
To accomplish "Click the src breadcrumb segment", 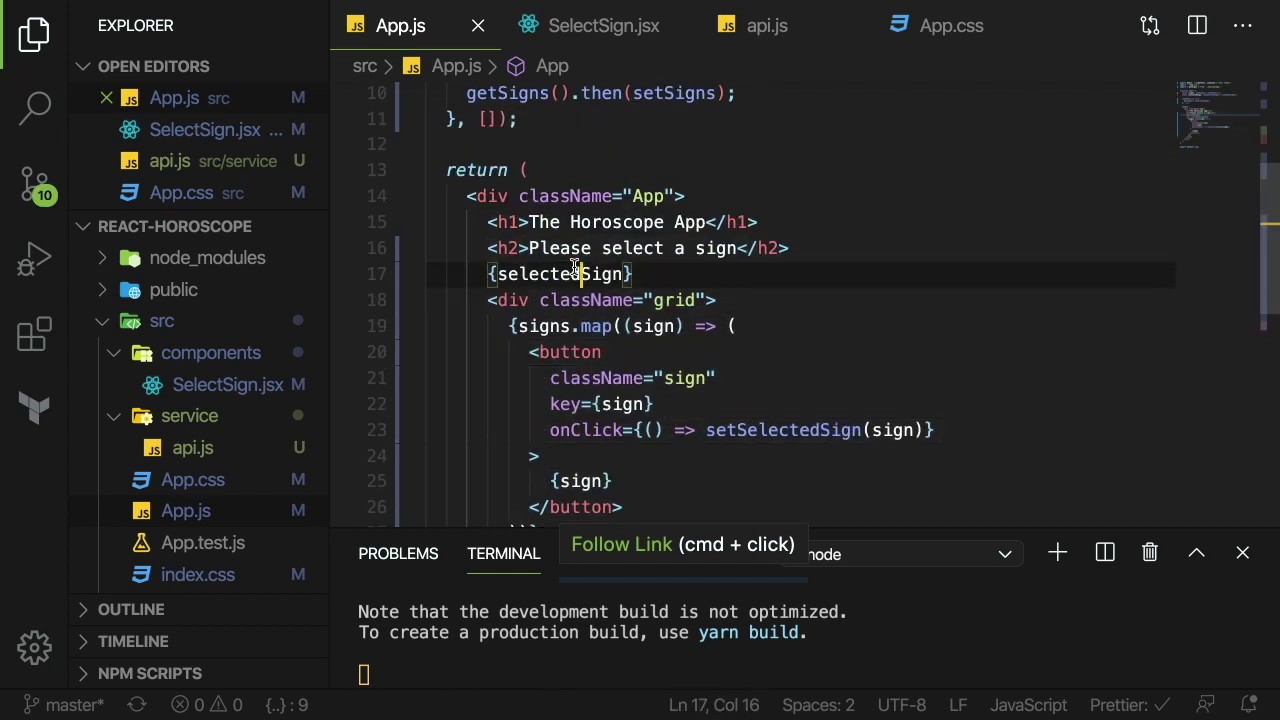I will click(364, 66).
